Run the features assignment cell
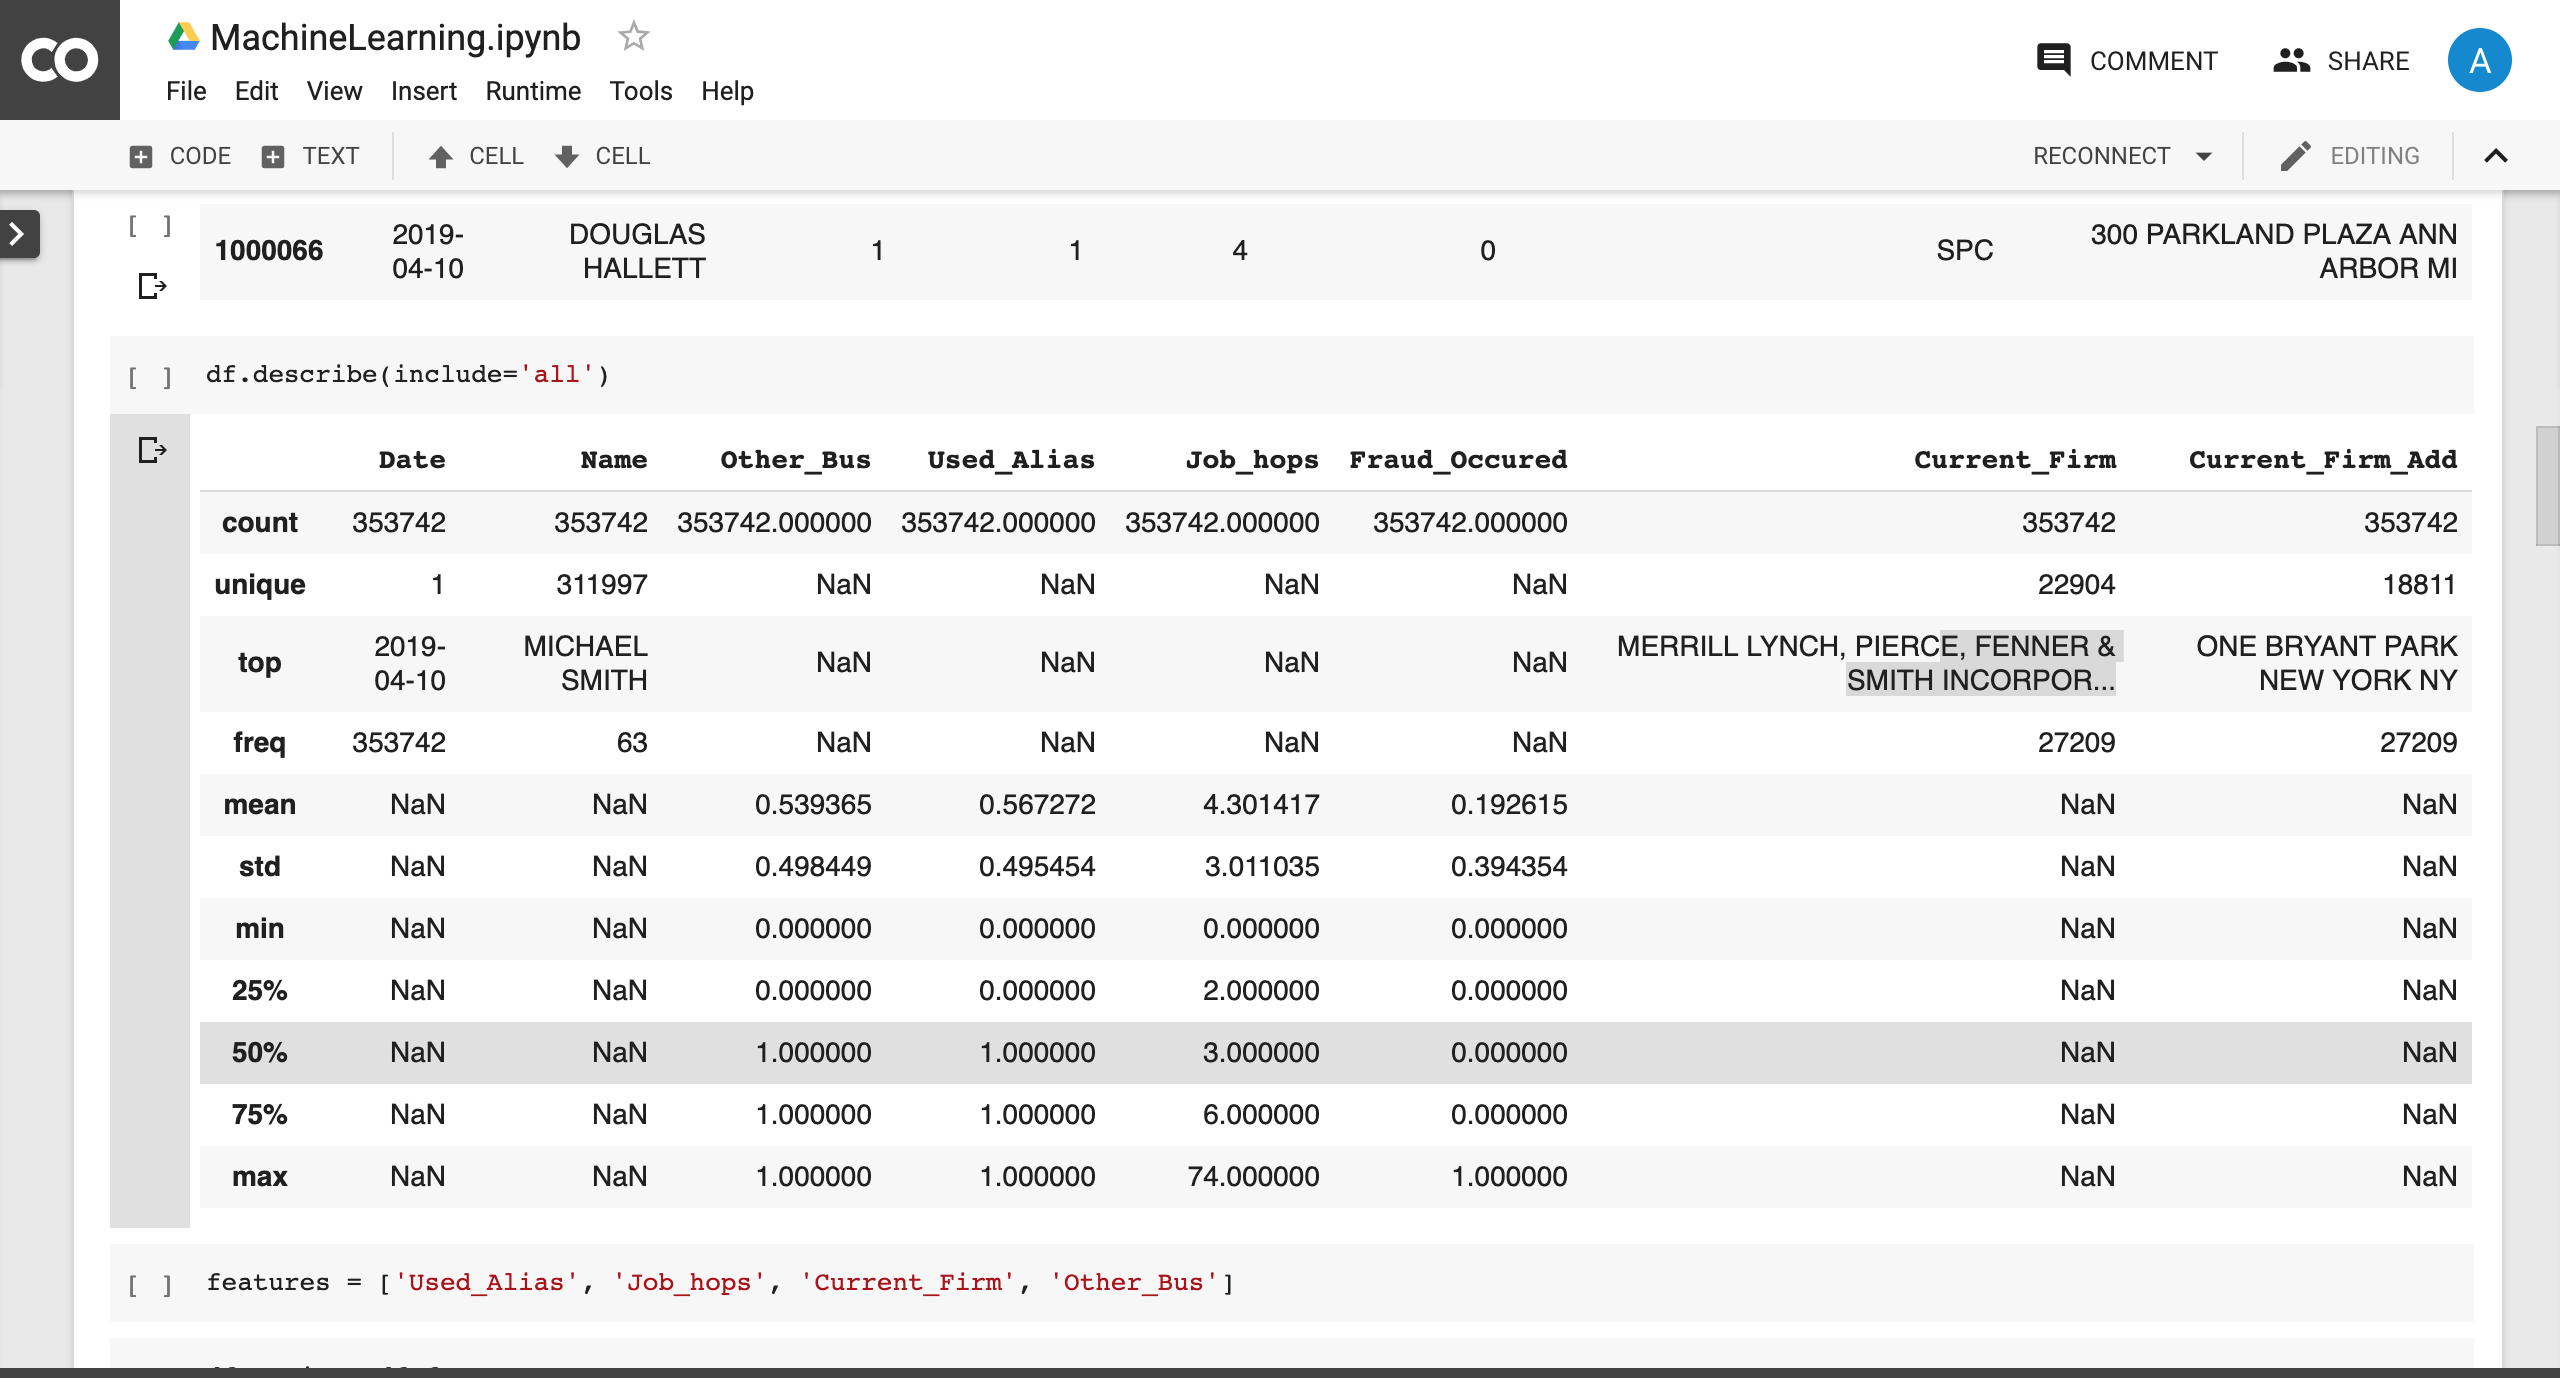 click(x=150, y=1284)
